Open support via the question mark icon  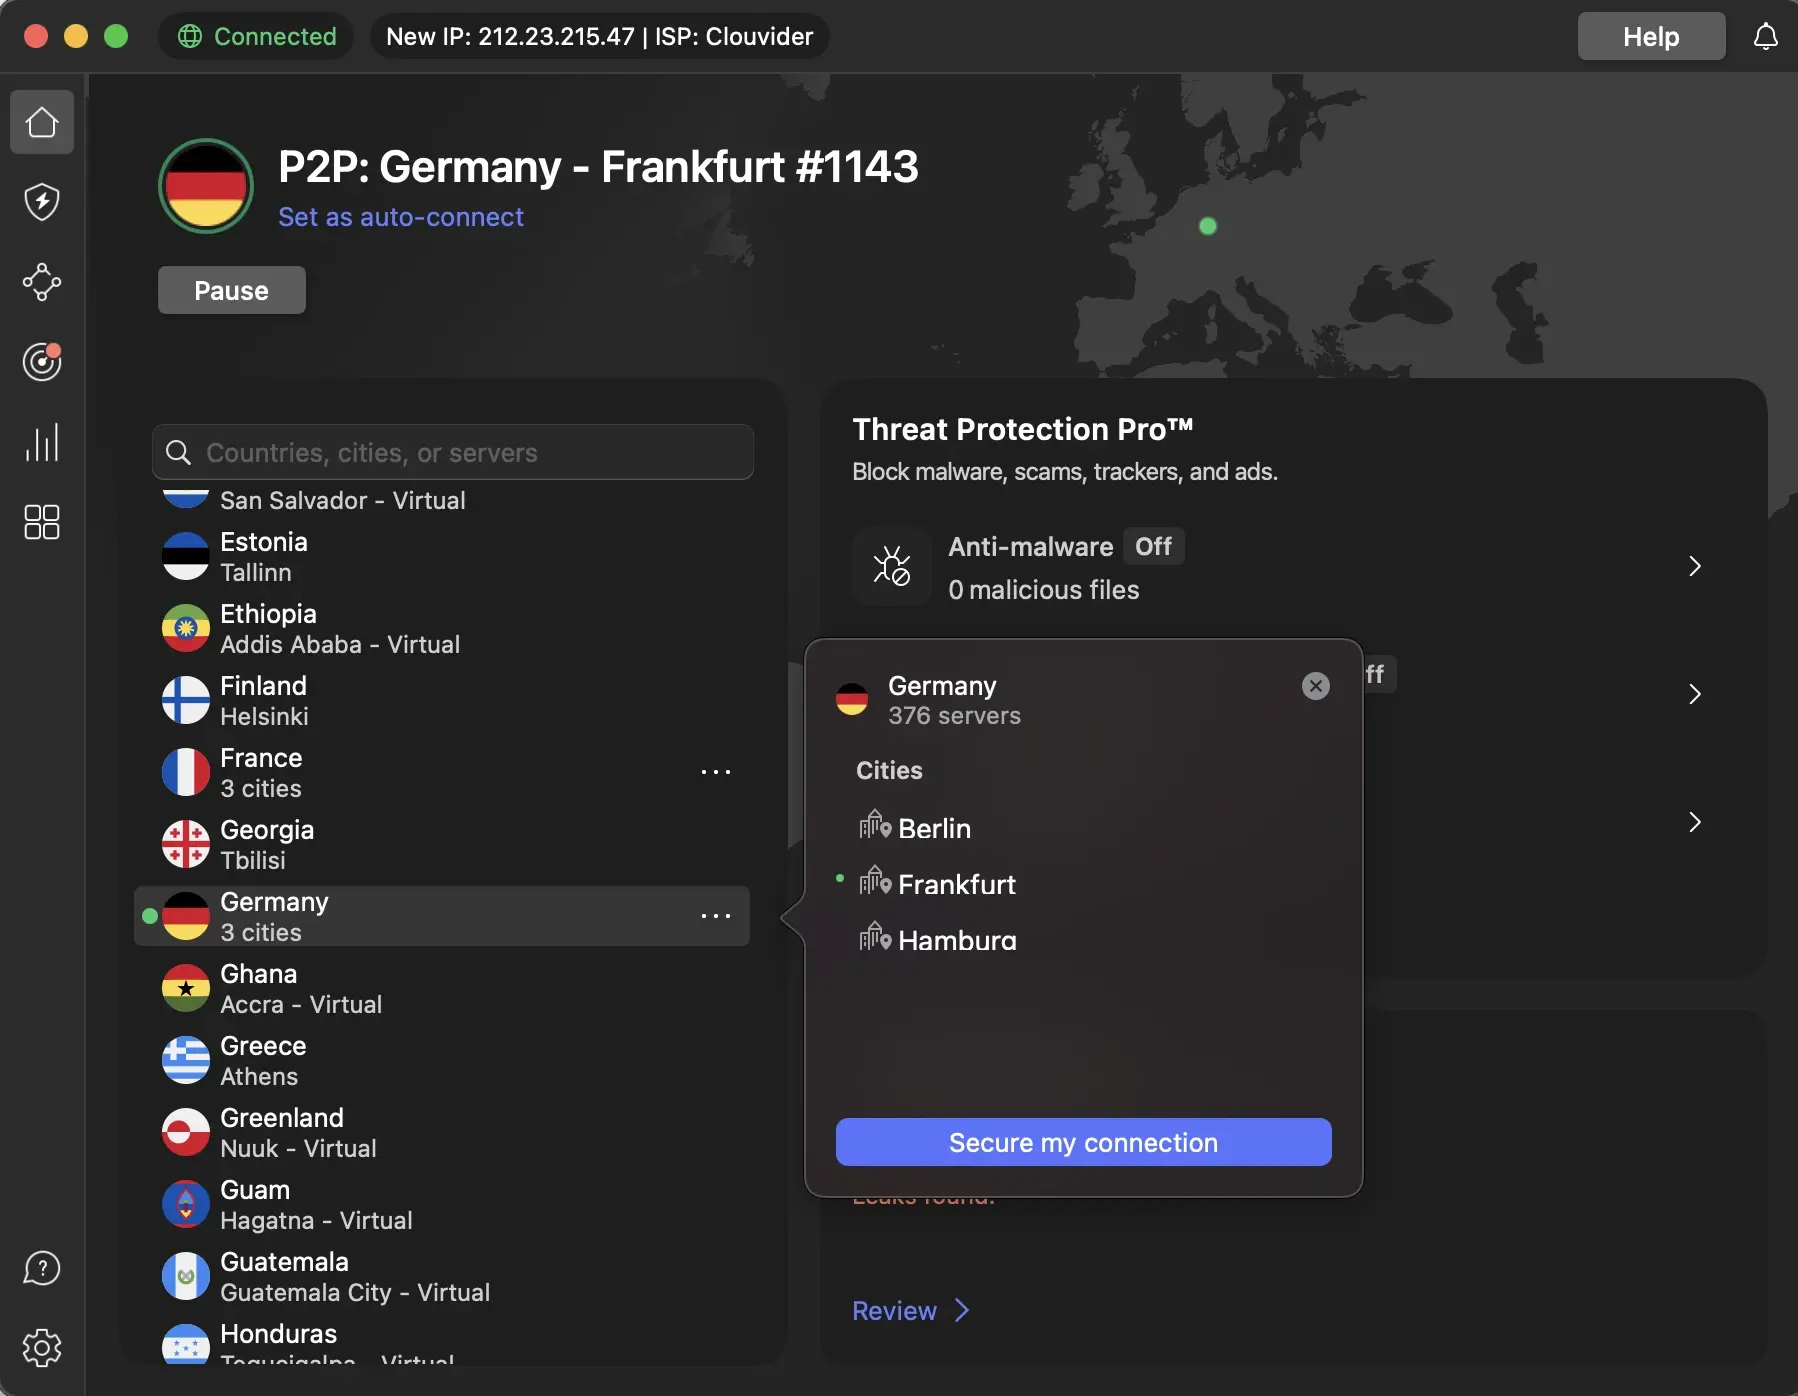tap(41, 1267)
